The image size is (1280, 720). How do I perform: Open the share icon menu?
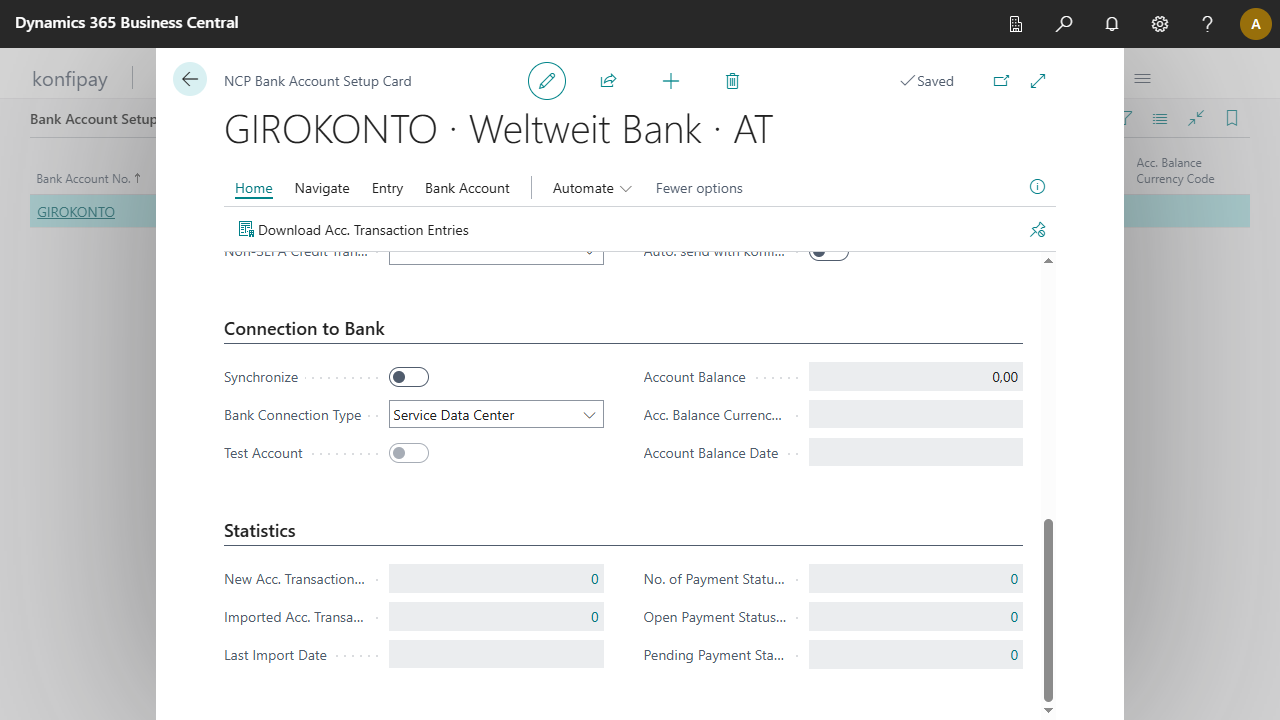pos(608,81)
